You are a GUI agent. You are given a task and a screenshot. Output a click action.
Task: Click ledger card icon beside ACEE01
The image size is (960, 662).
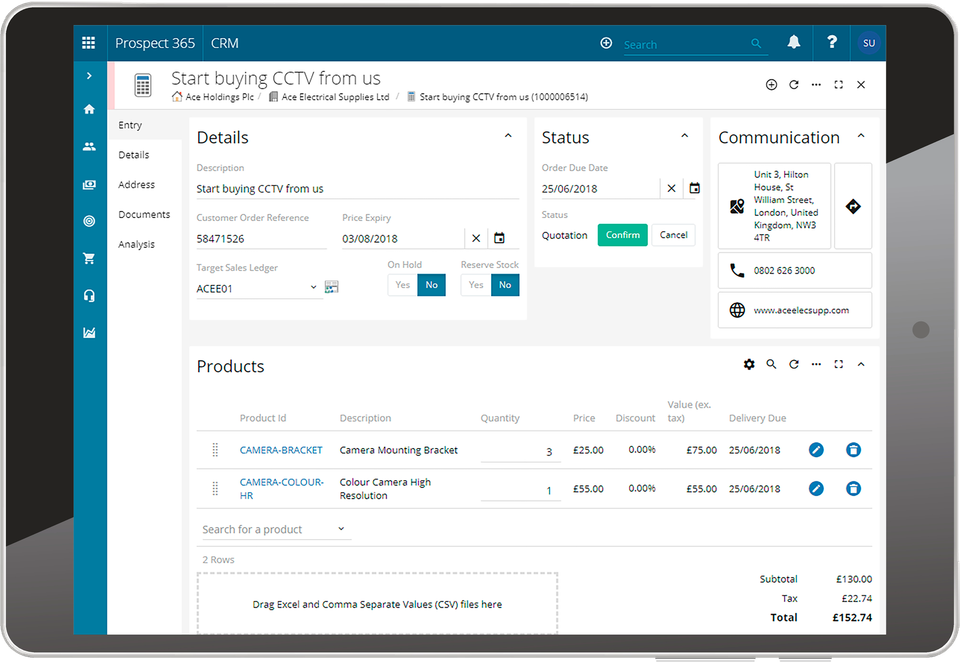pyautogui.click(x=332, y=287)
